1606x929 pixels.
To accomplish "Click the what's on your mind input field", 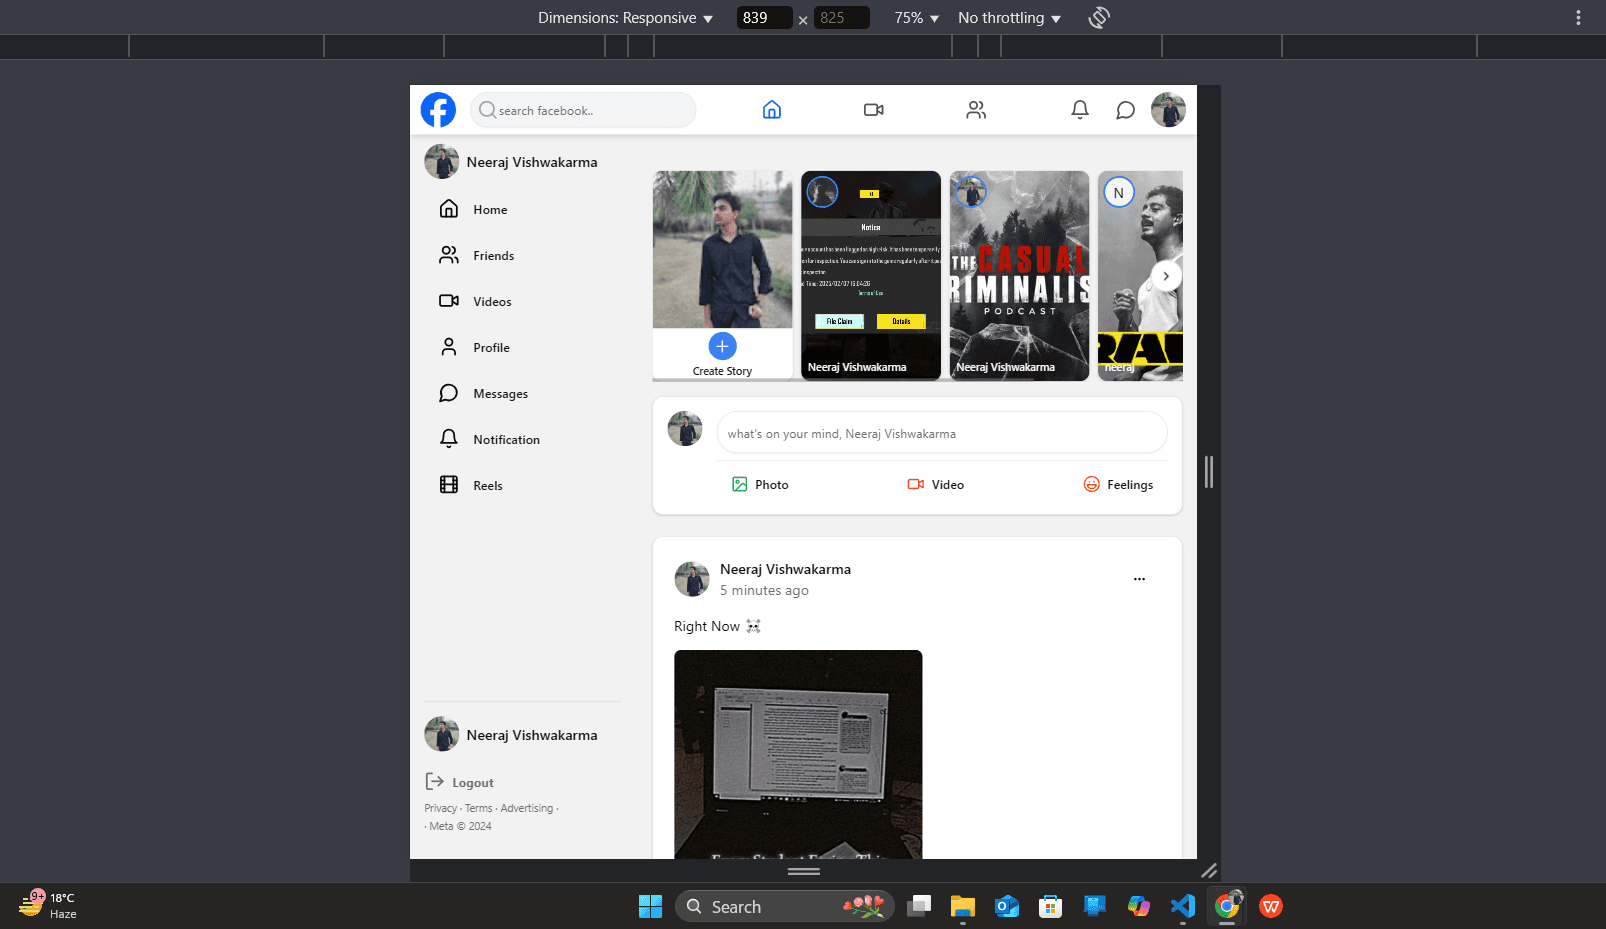I will tap(941, 433).
